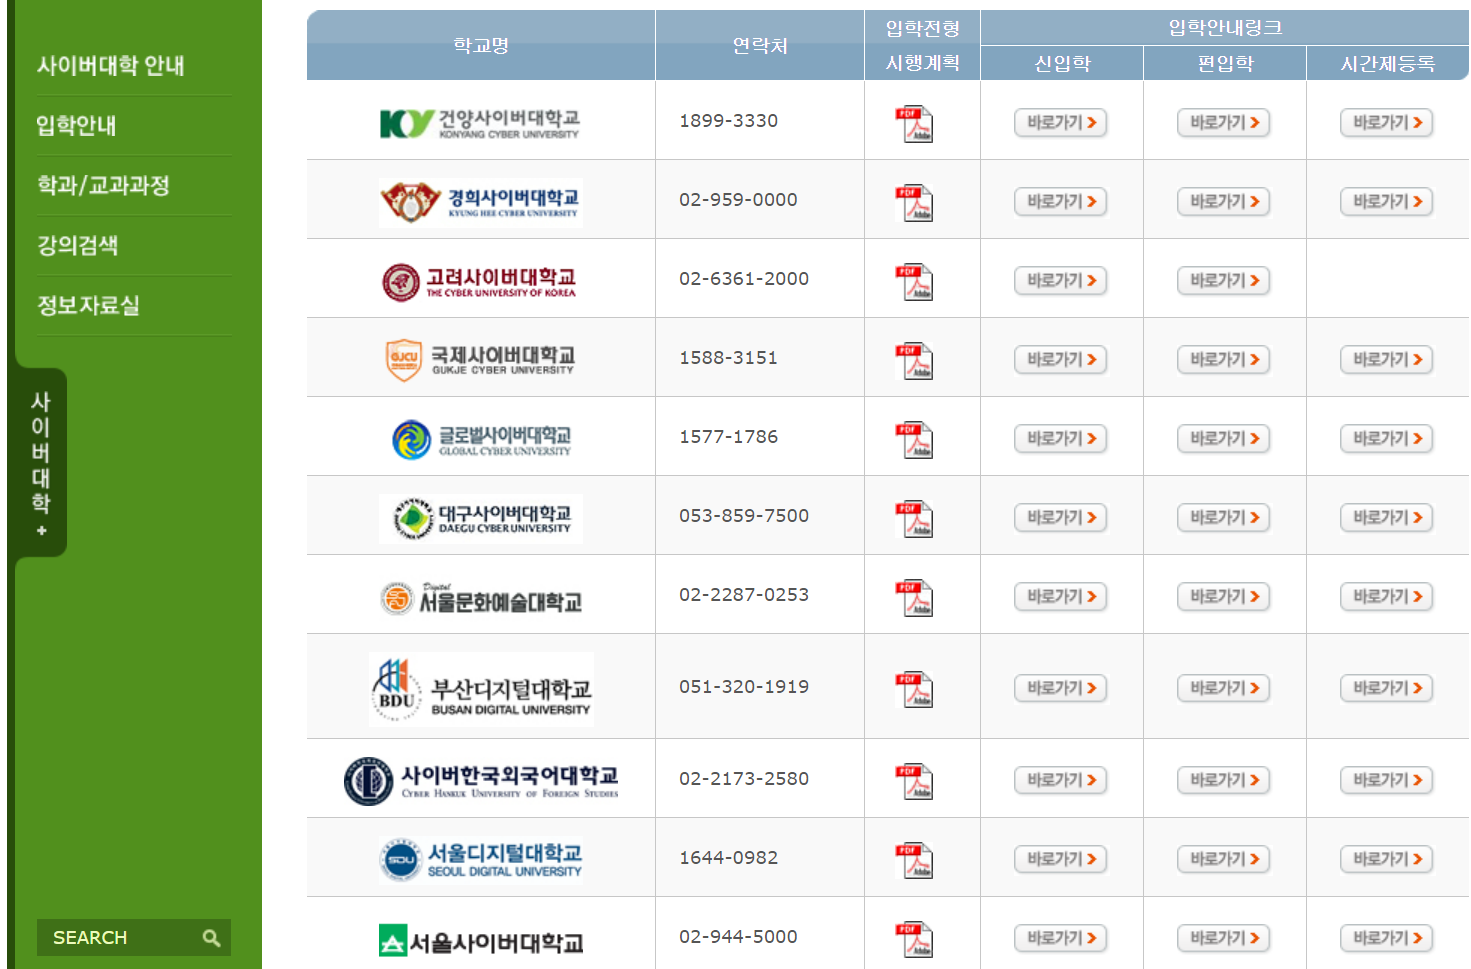Click 서울디지털대학교 logo
This screenshot has width=1471, height=969.
click(x=481, y=860)
